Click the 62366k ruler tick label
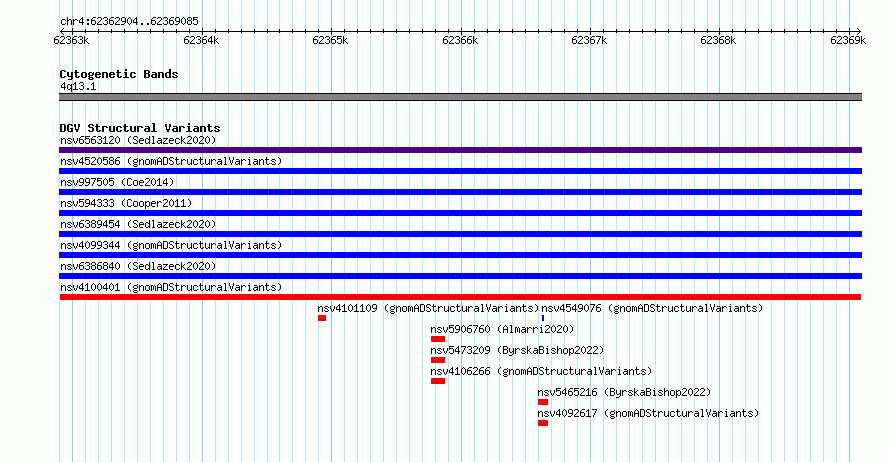The height and width of the screenshot is (462, 890). click(460, 40)
